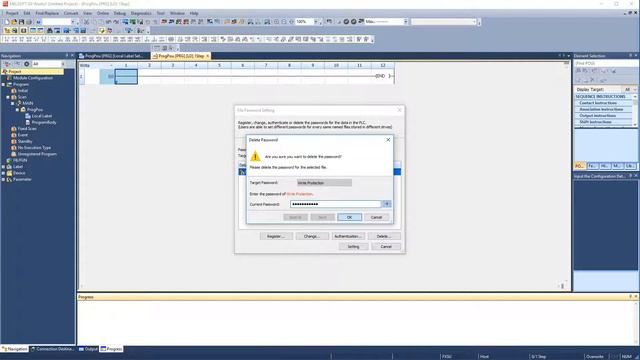
Task: Open the Online menu
Action: click(x=103, y=13)
